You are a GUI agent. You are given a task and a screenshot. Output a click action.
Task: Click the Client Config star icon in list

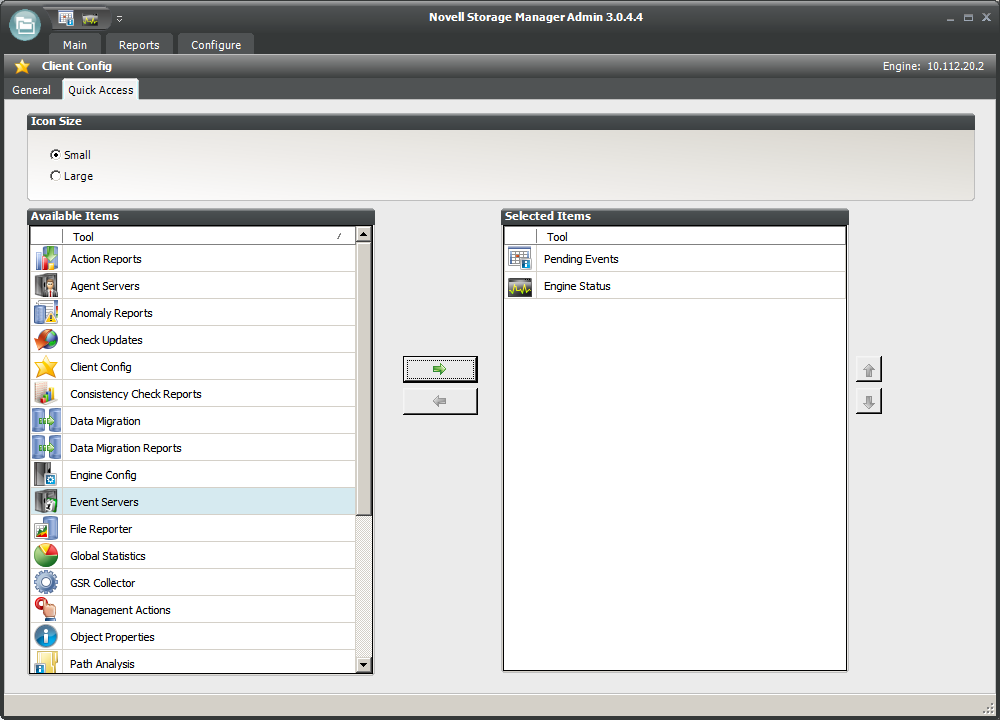point(47,367)
